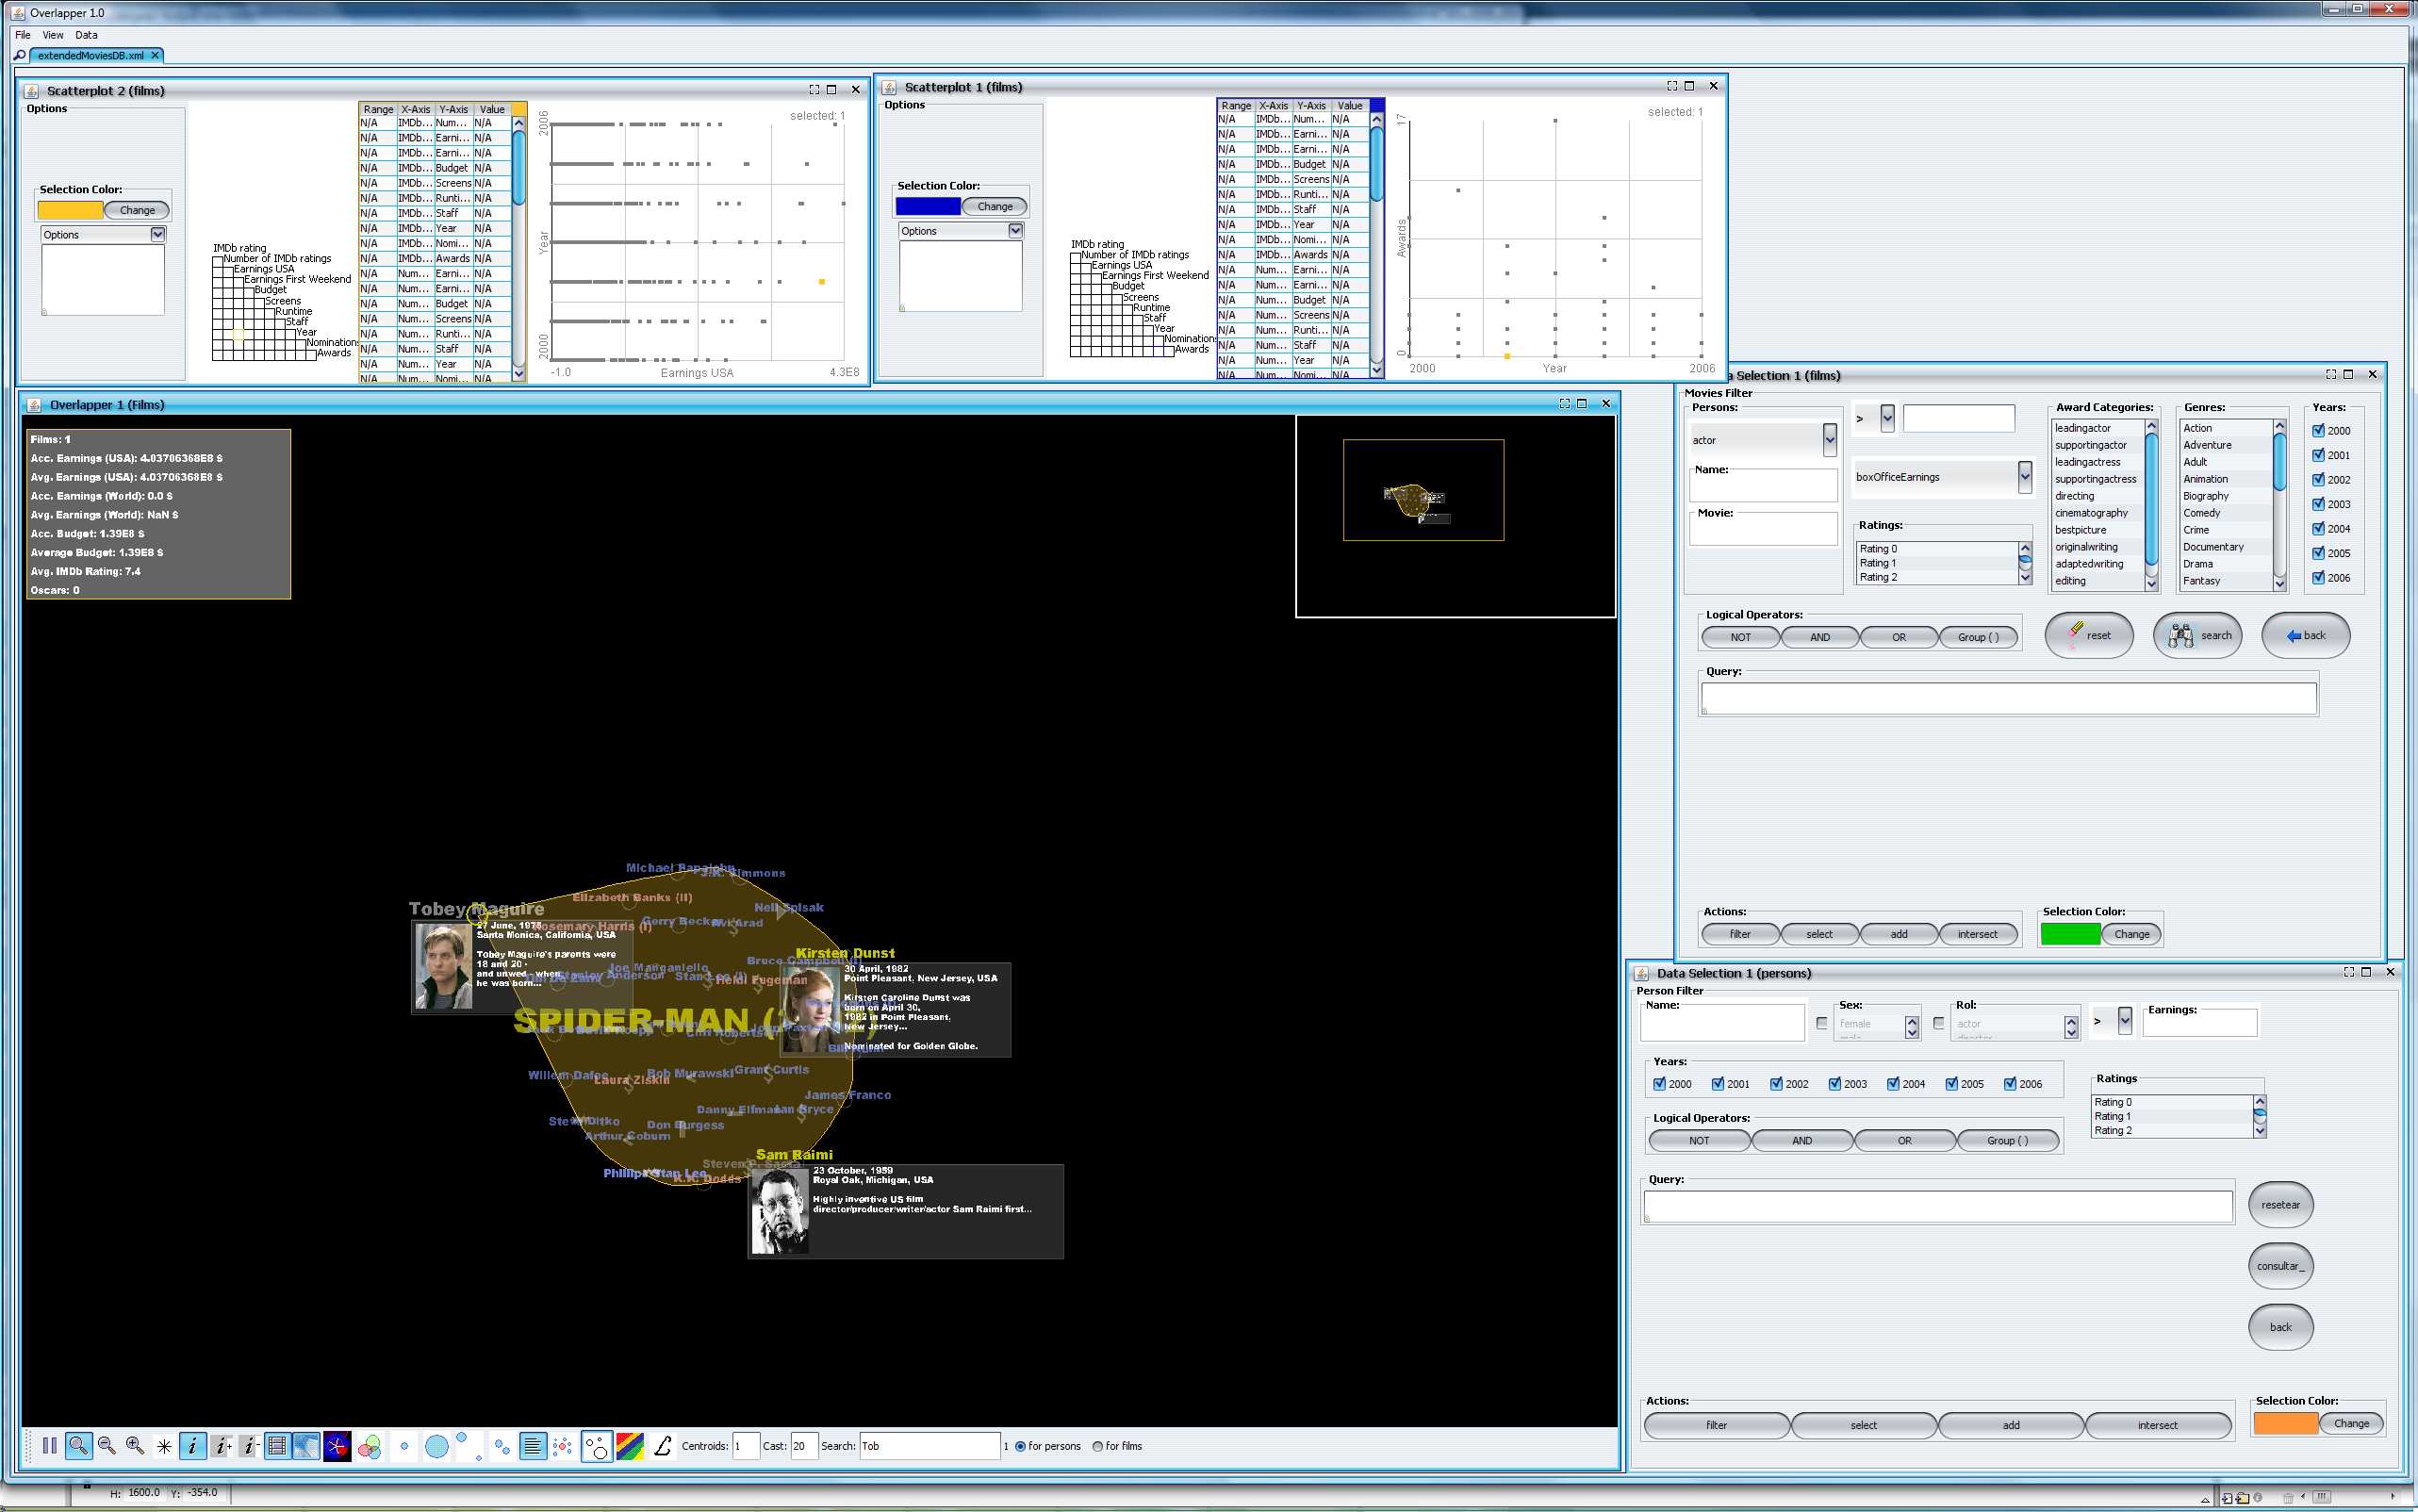Screen dimensions: 2418x1512
Task: Toggle the outlined circles icon
Action: [x=597, y=1446]
